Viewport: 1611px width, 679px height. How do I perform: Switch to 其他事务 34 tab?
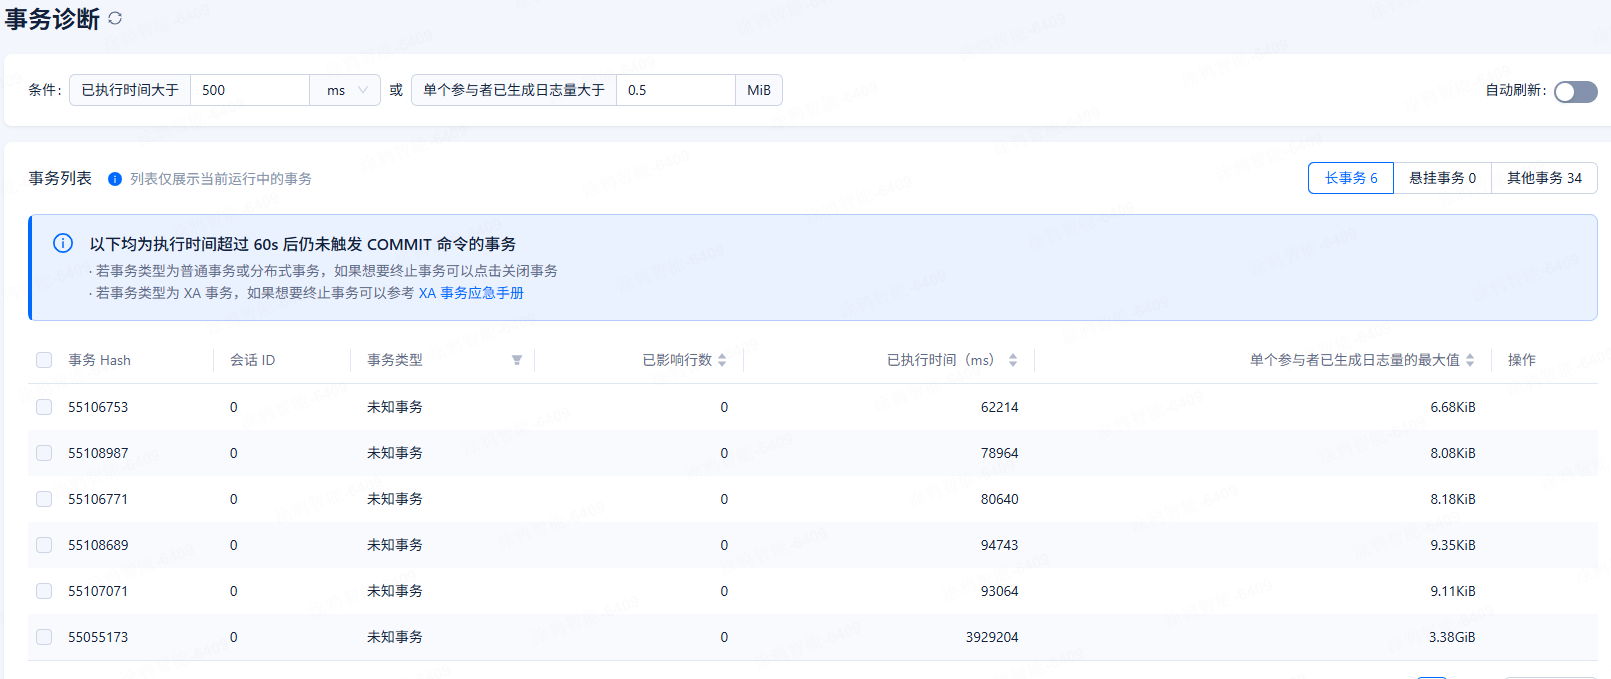(1544, 178)
